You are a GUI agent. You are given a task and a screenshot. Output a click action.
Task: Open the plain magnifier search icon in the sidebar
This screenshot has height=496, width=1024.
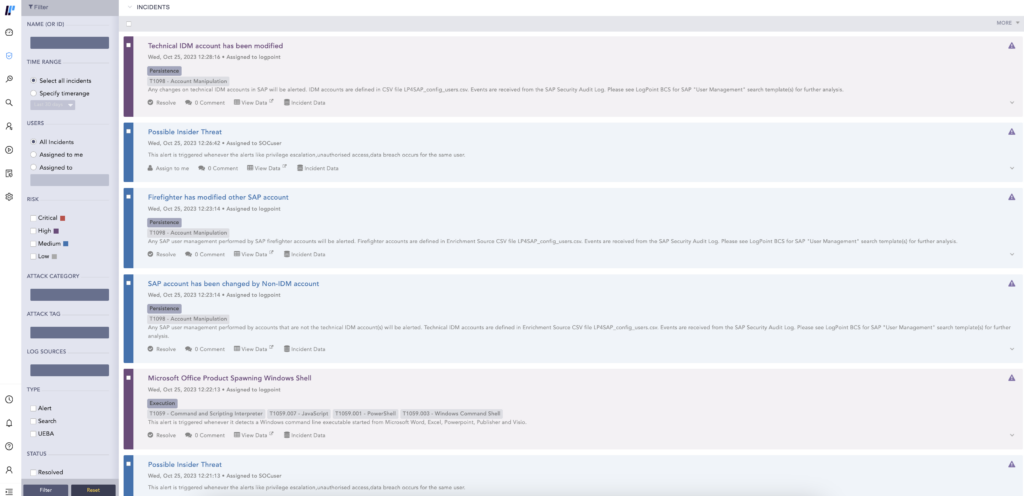click(9, 102)
